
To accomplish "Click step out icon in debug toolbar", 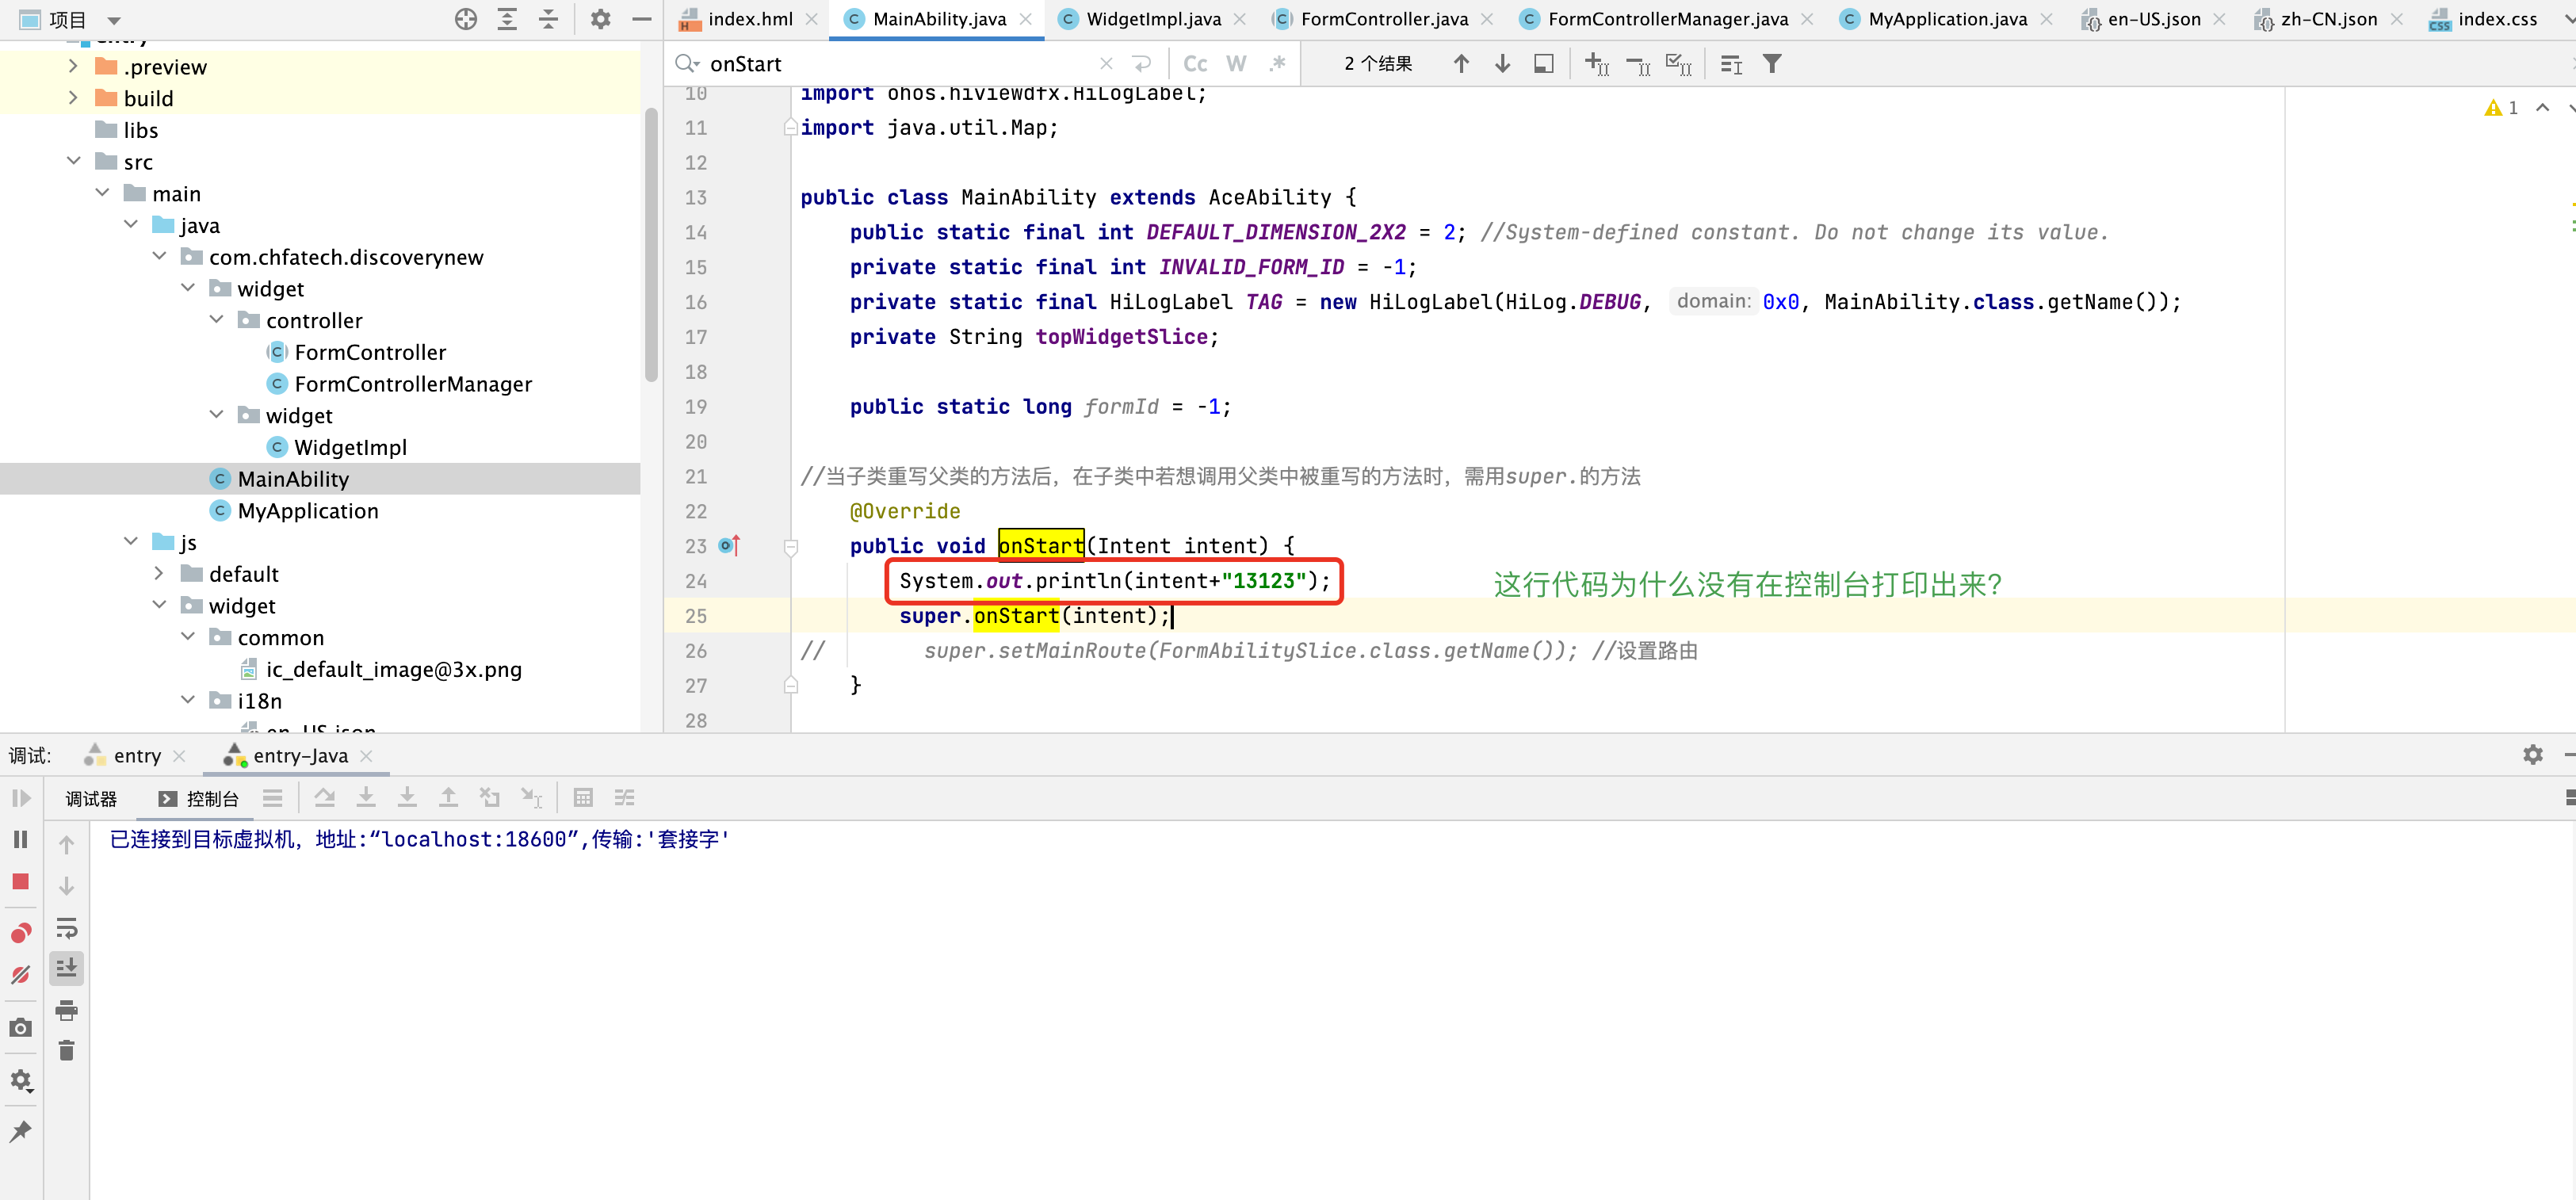I will pyautogui.click(x=448, y=798).
